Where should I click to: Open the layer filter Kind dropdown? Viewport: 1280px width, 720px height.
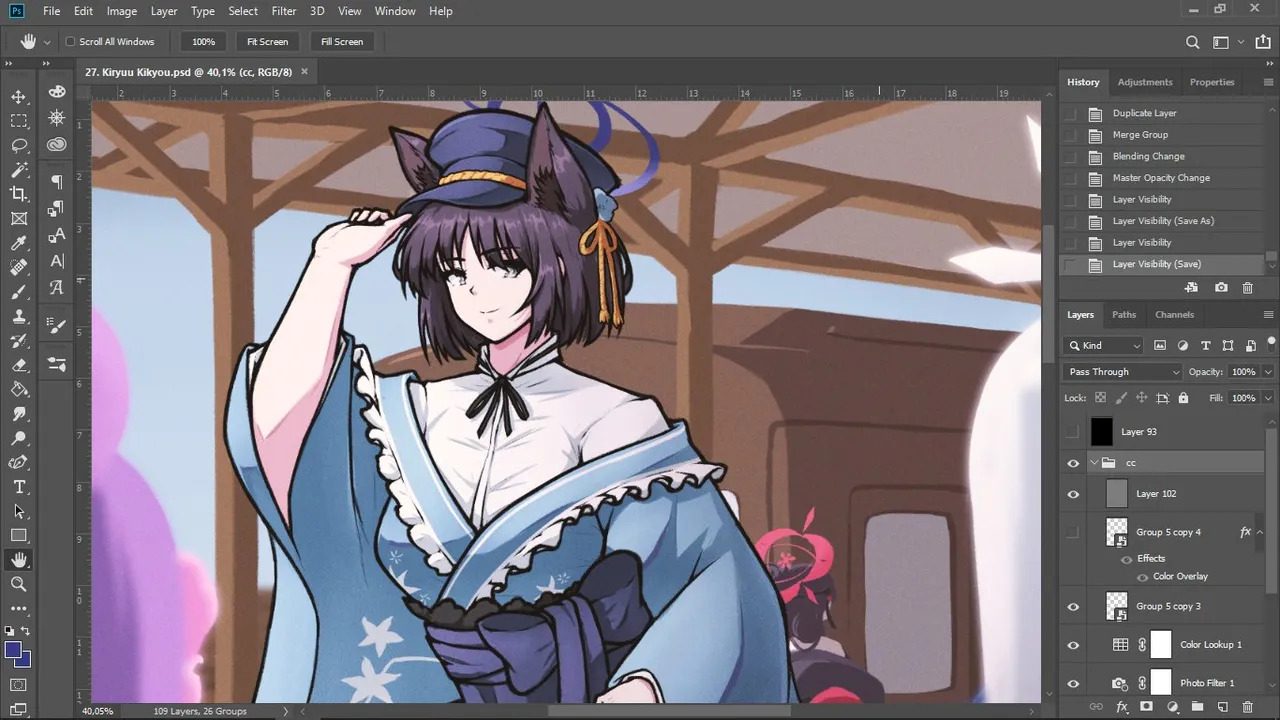point(1104,346)
